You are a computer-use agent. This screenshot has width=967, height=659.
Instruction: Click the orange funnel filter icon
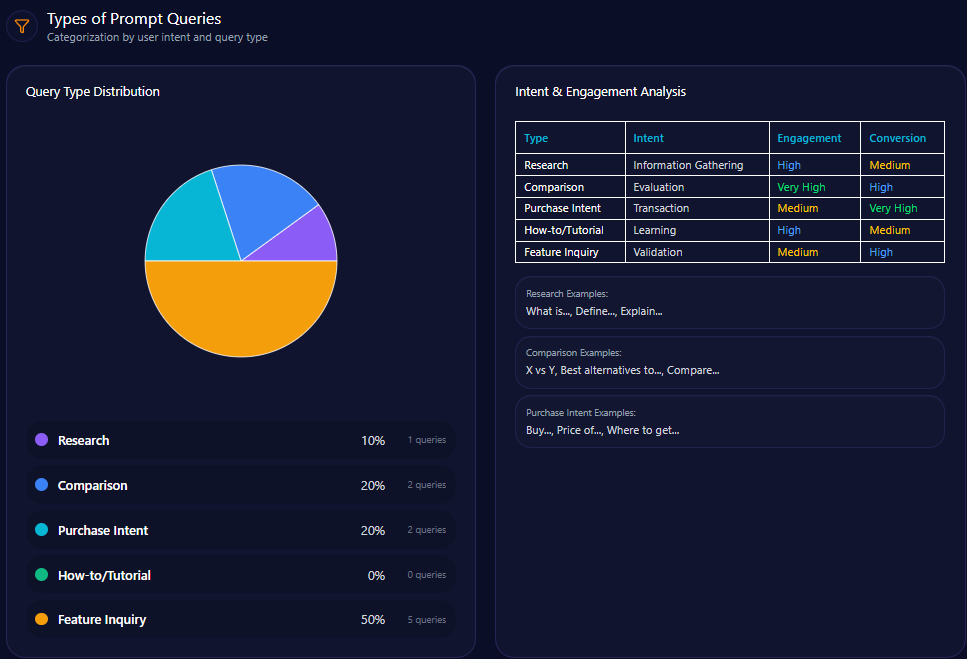coord(22,27)
